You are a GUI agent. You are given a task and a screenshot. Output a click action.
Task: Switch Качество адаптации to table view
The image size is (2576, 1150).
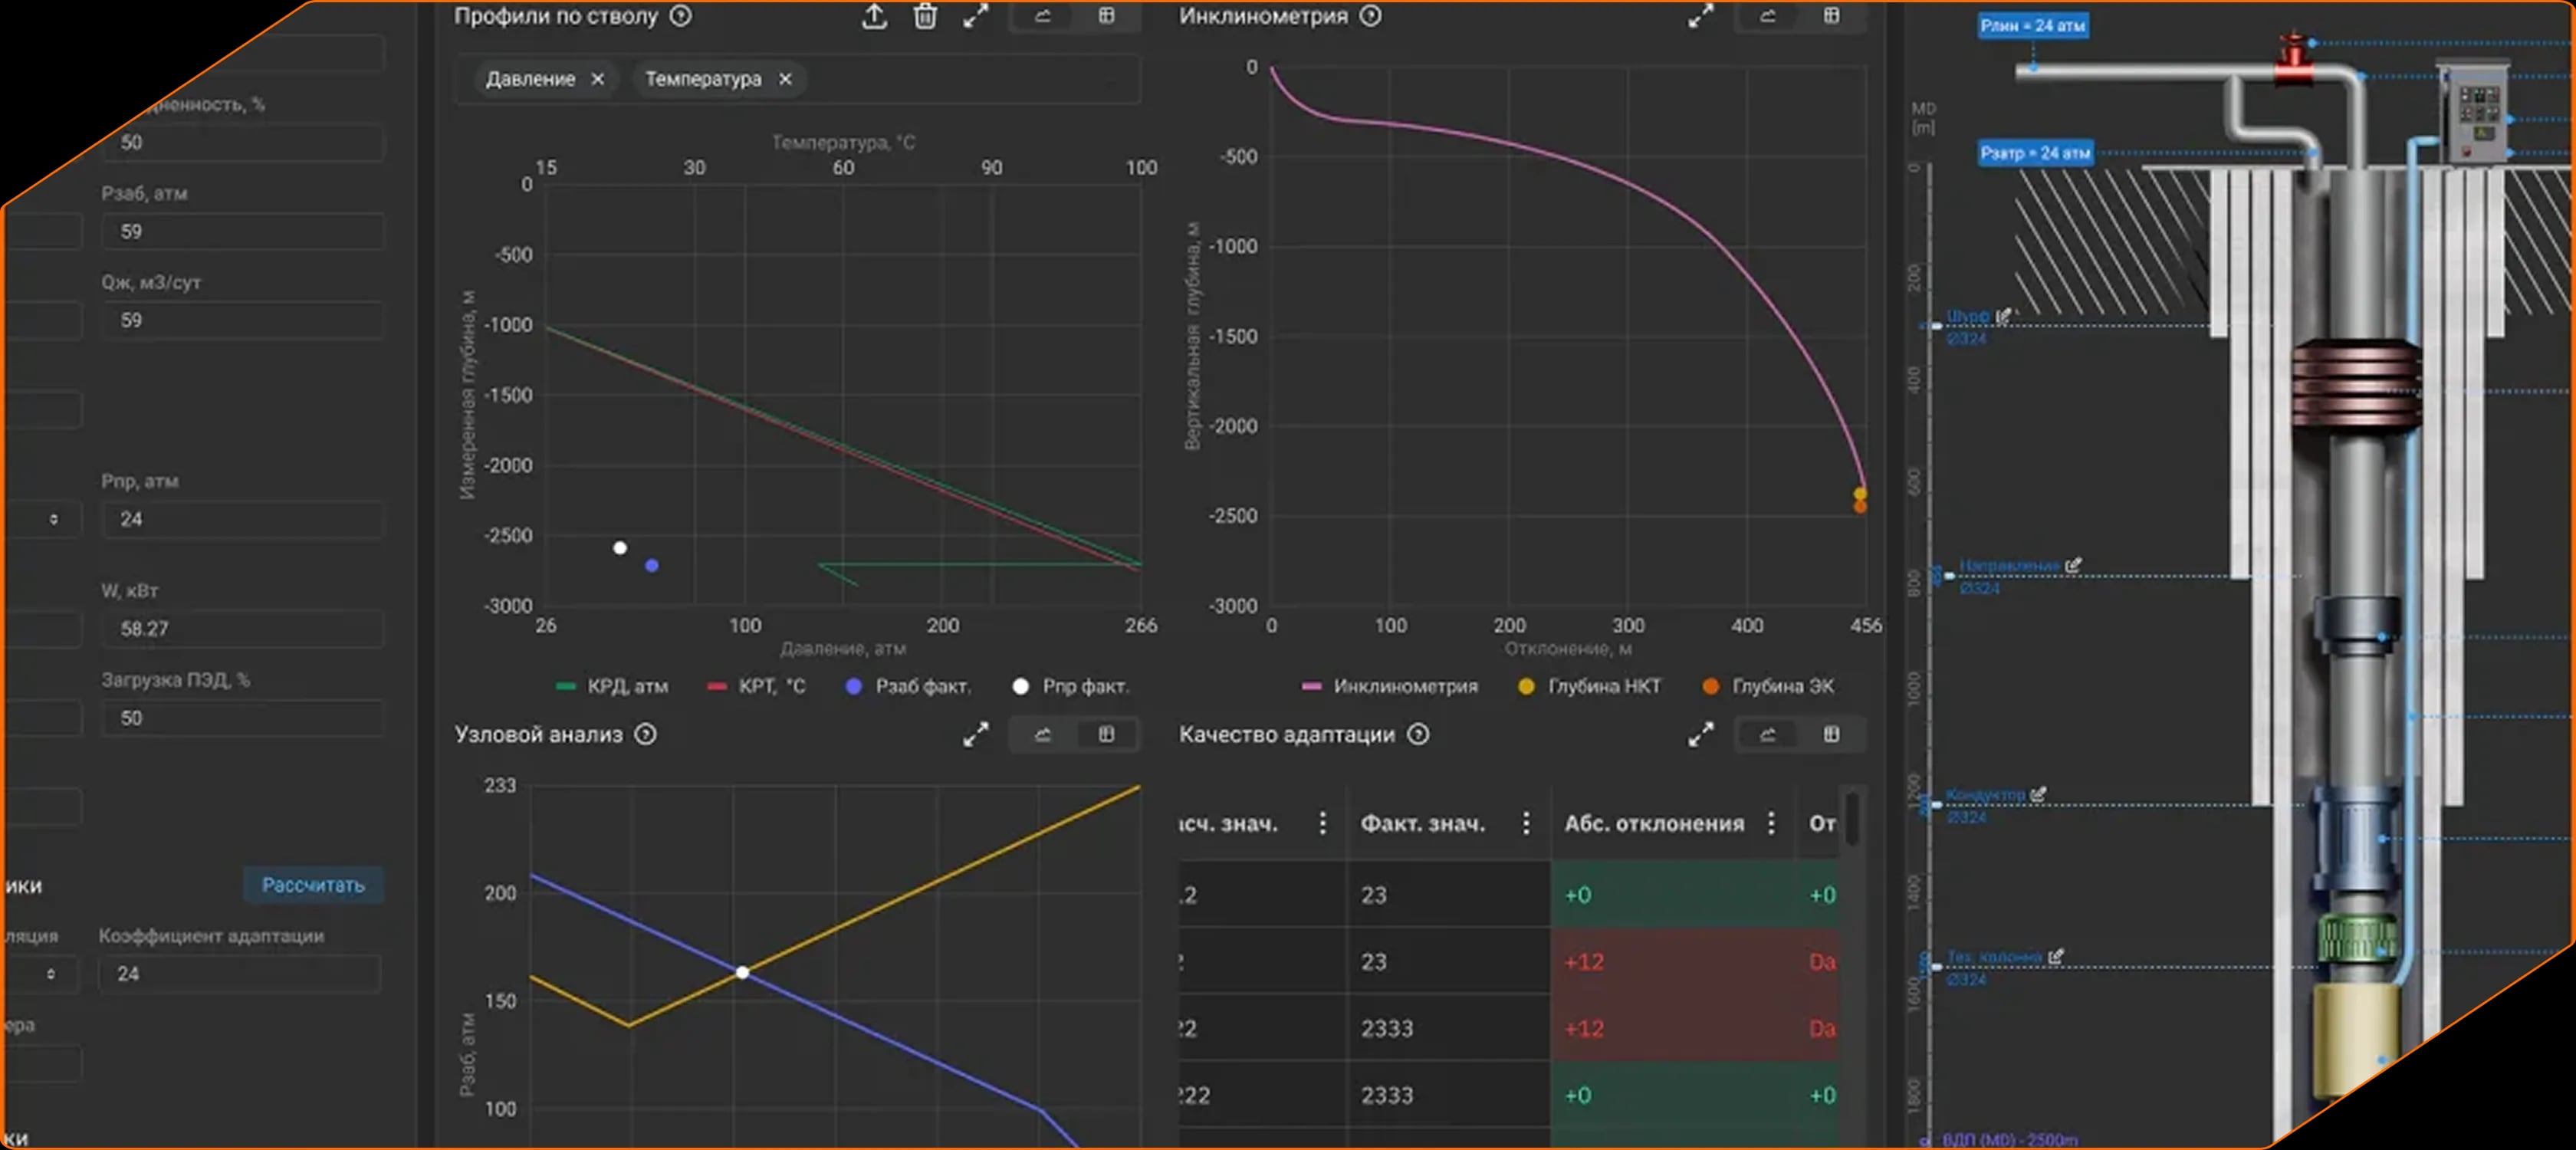coord(1831,735)
